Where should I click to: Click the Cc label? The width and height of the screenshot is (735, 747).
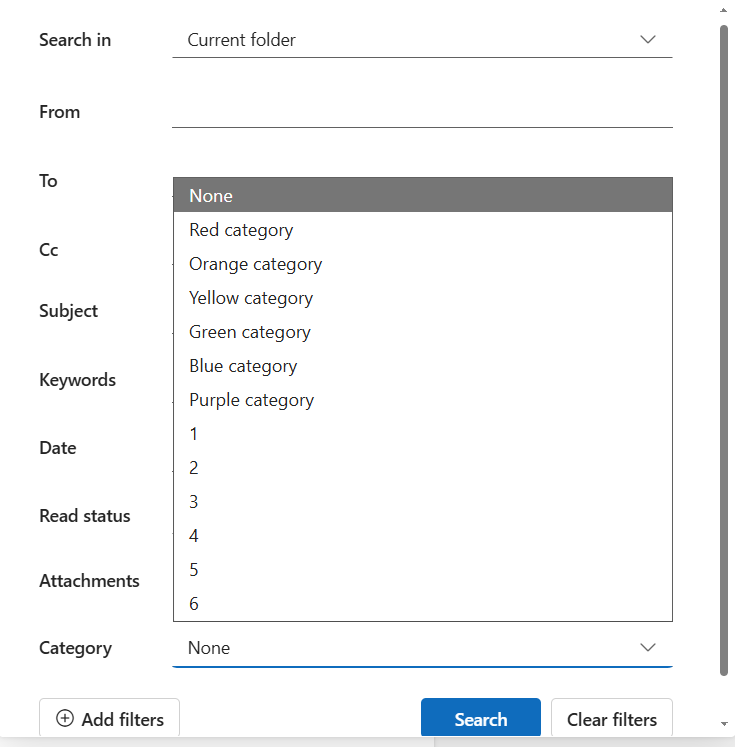tap(49, 250)
